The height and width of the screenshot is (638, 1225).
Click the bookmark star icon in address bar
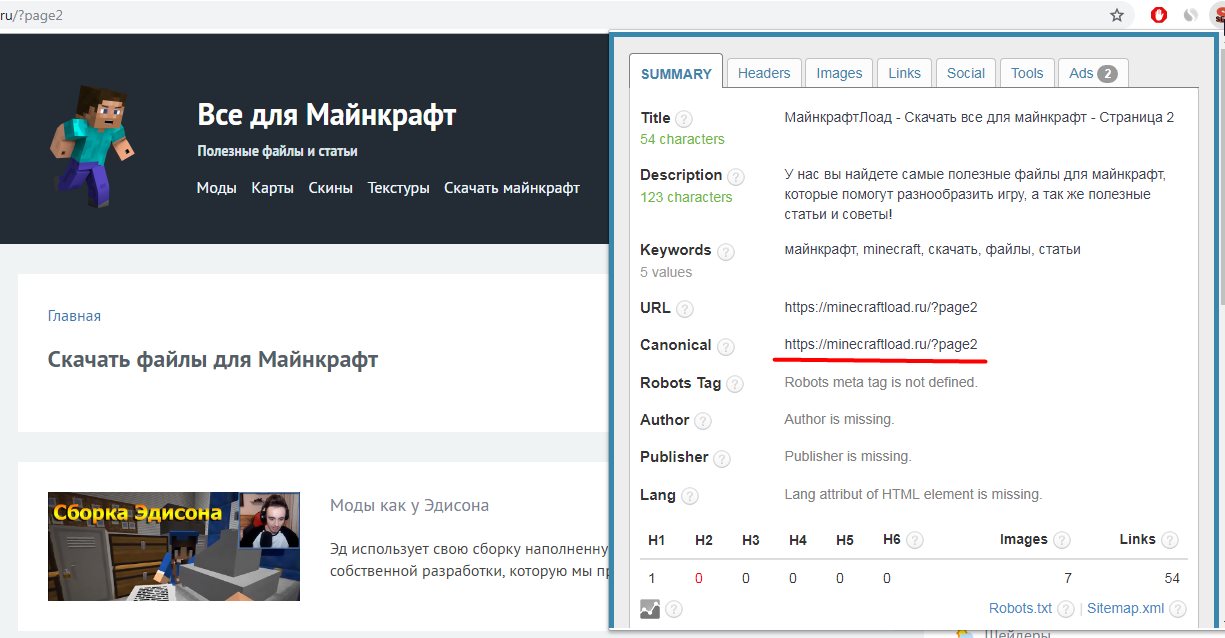click(1117, 15)
